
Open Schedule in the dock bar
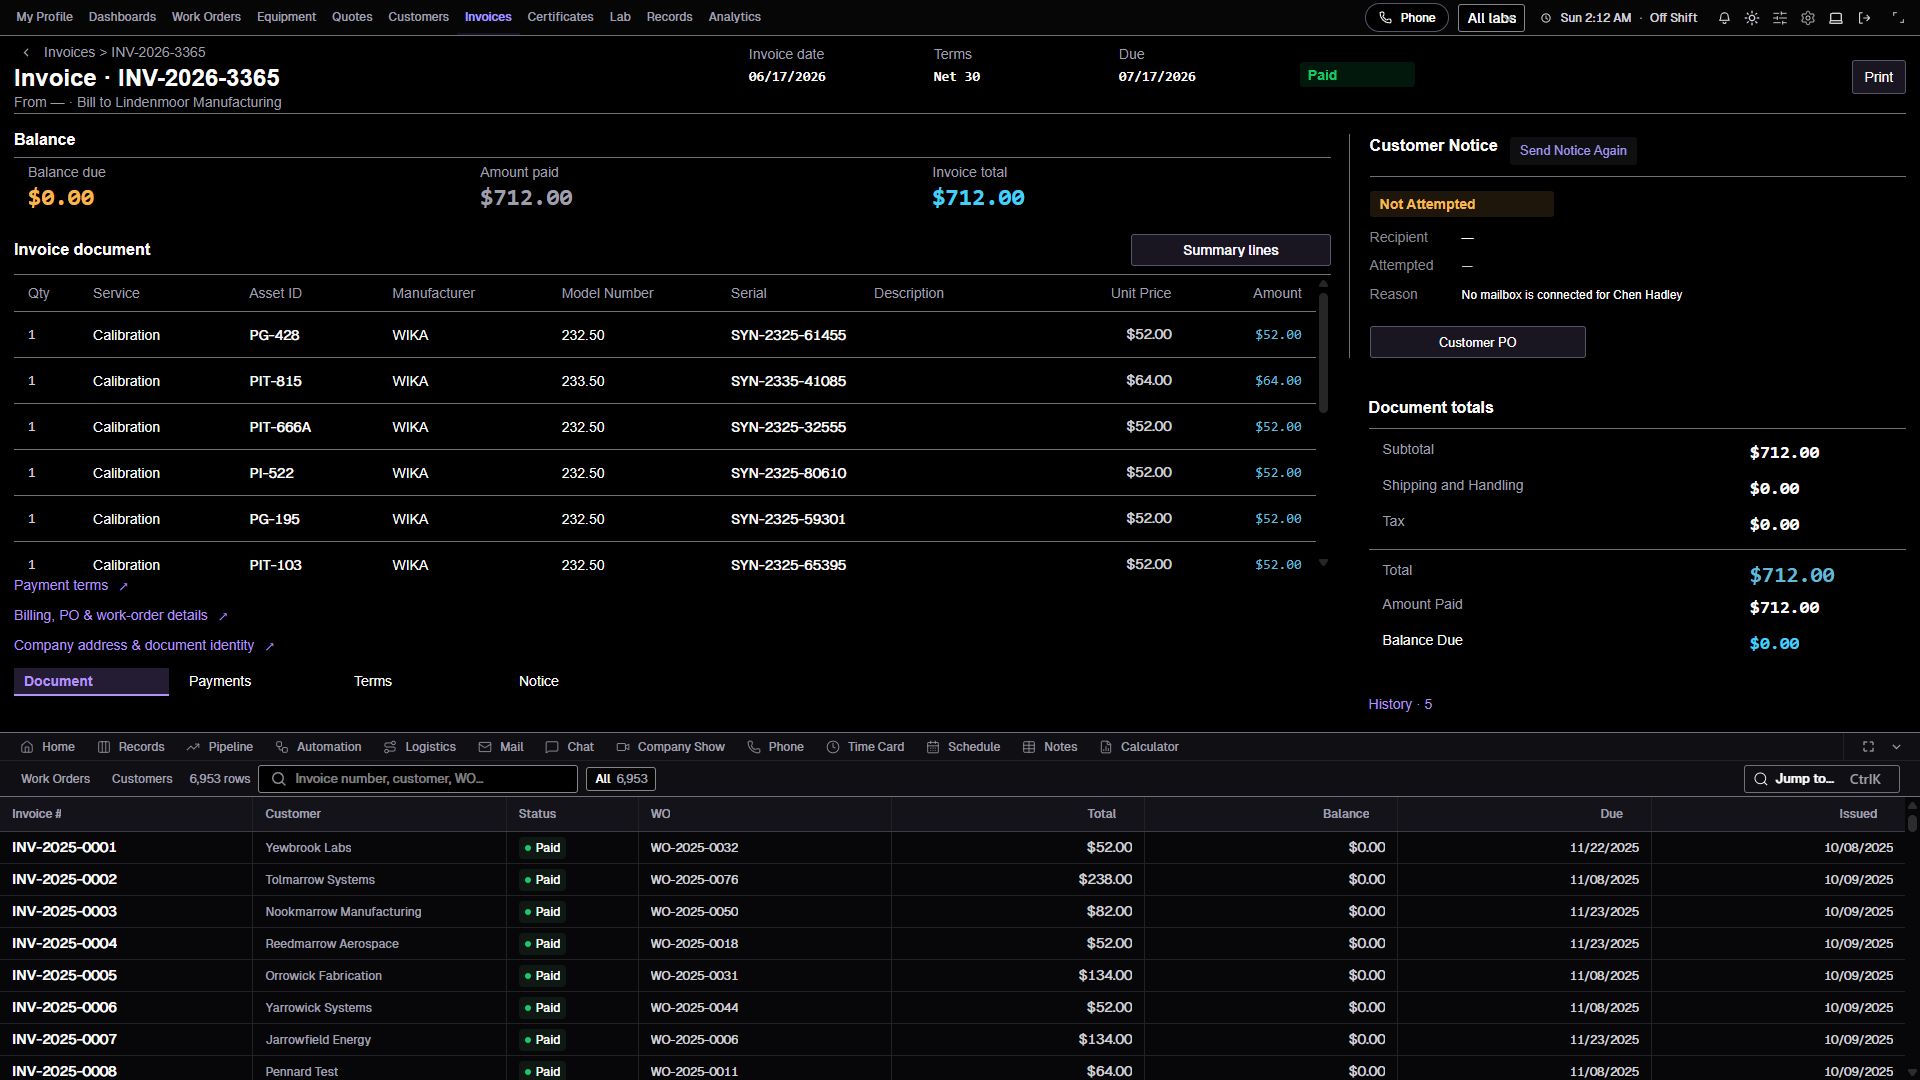[963, 747]
